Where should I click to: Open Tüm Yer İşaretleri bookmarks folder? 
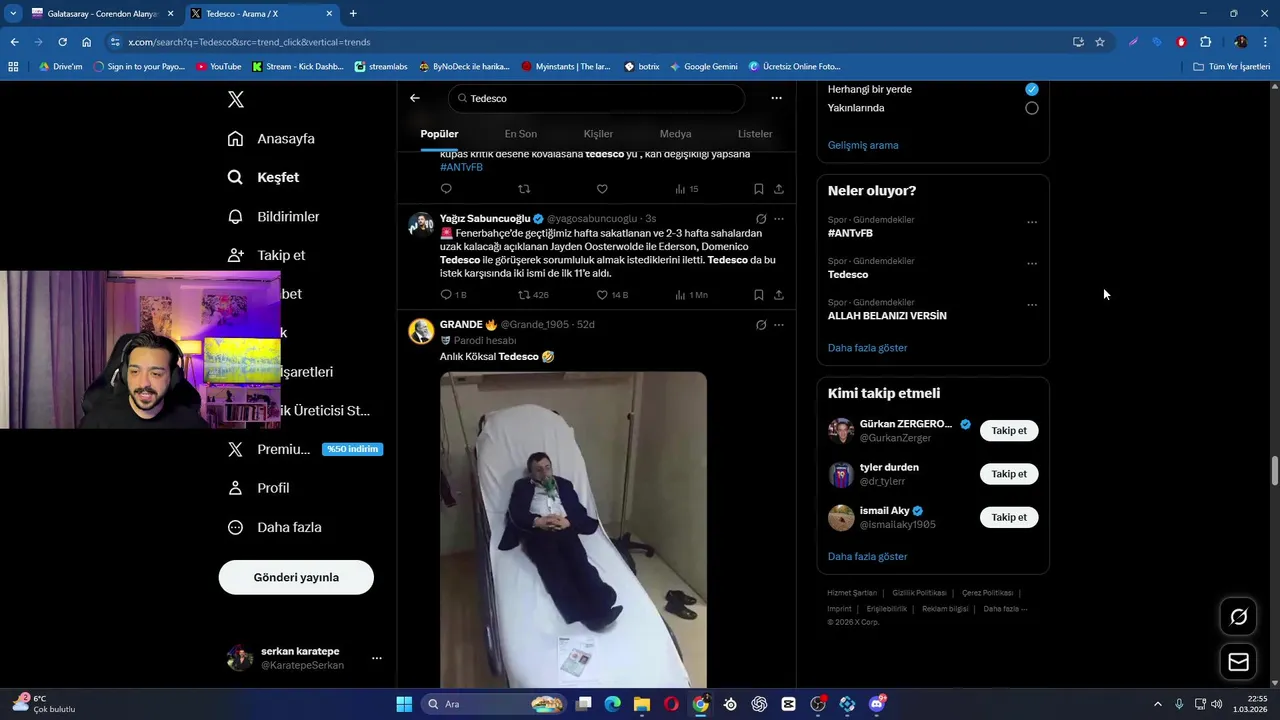(x=1232, y=67)
